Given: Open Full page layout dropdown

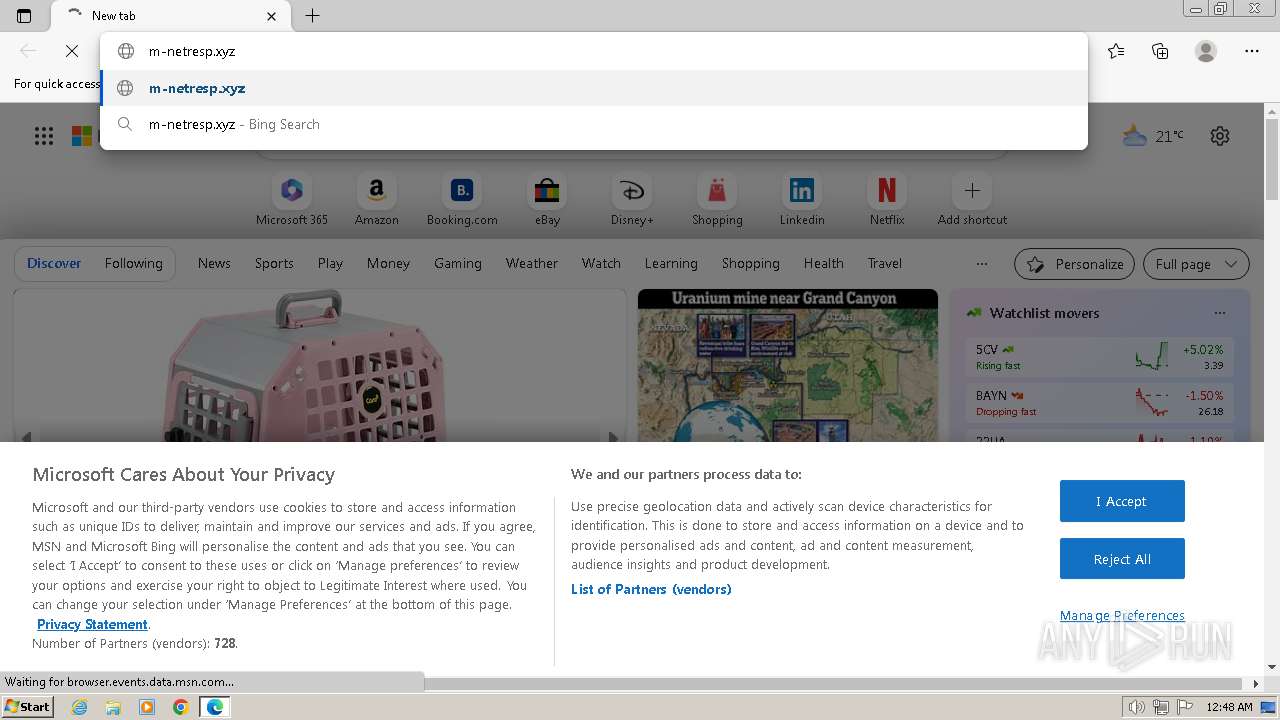Looking at the screenshot, I should pos(1196,264).
